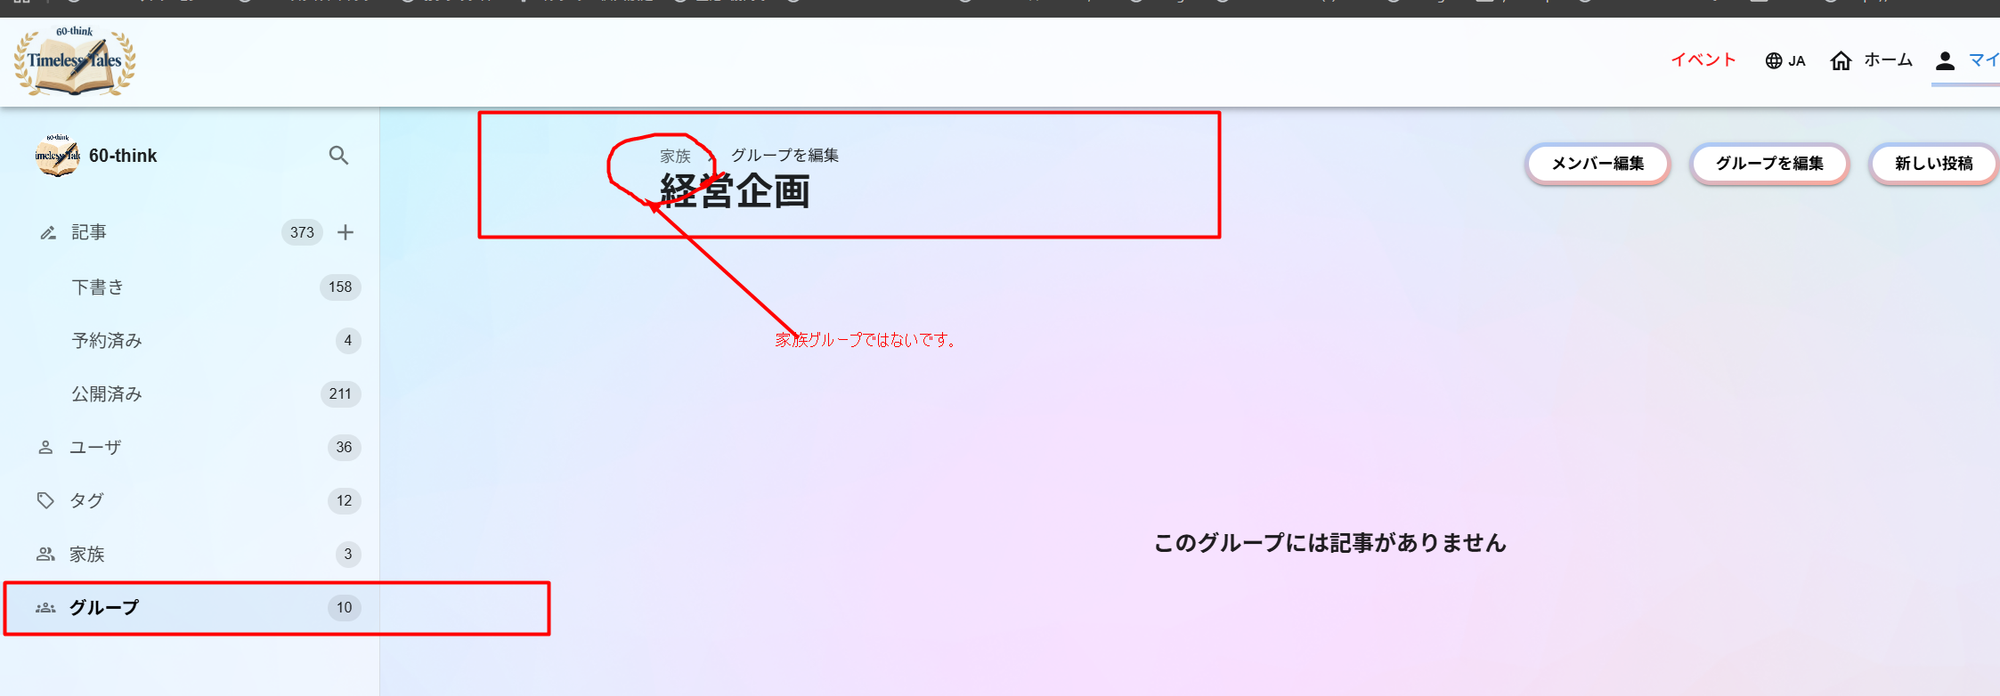
Task: Click the tag icon beside タグ
Action: click(x=46, y=501)
